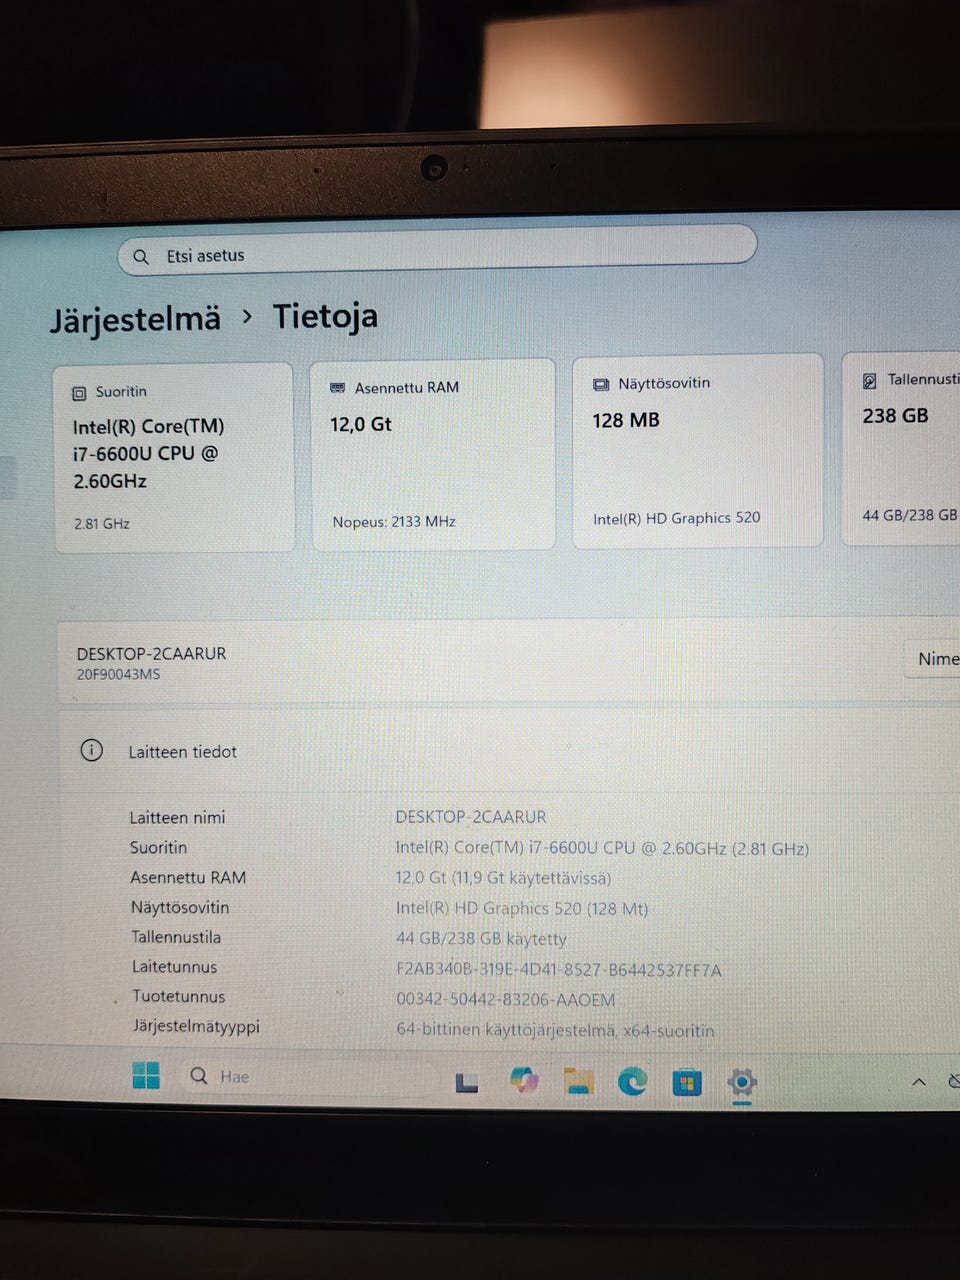The image size is (960, 1280).
Task: Select the Suoritin card showing i7-6600U
Action: (174, 458)
